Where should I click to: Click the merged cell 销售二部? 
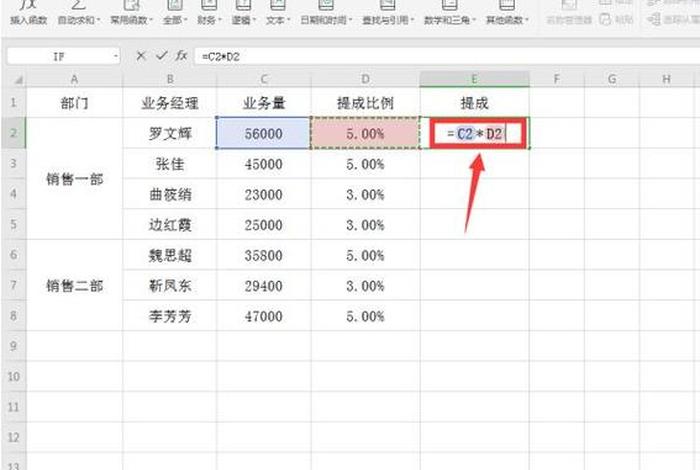(x=75, y=285)
